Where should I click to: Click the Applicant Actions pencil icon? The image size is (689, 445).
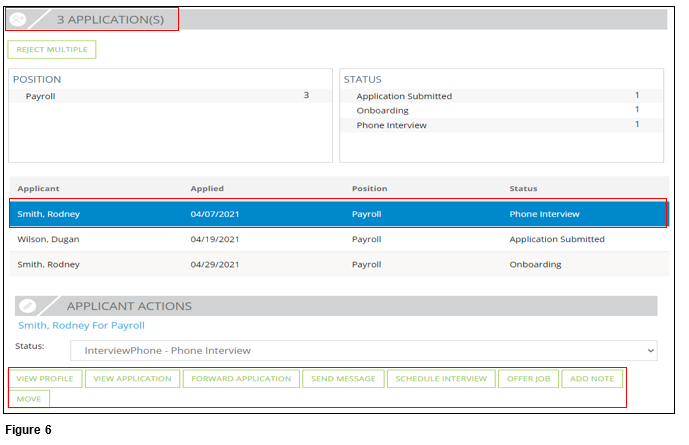(x=27, y=306)
